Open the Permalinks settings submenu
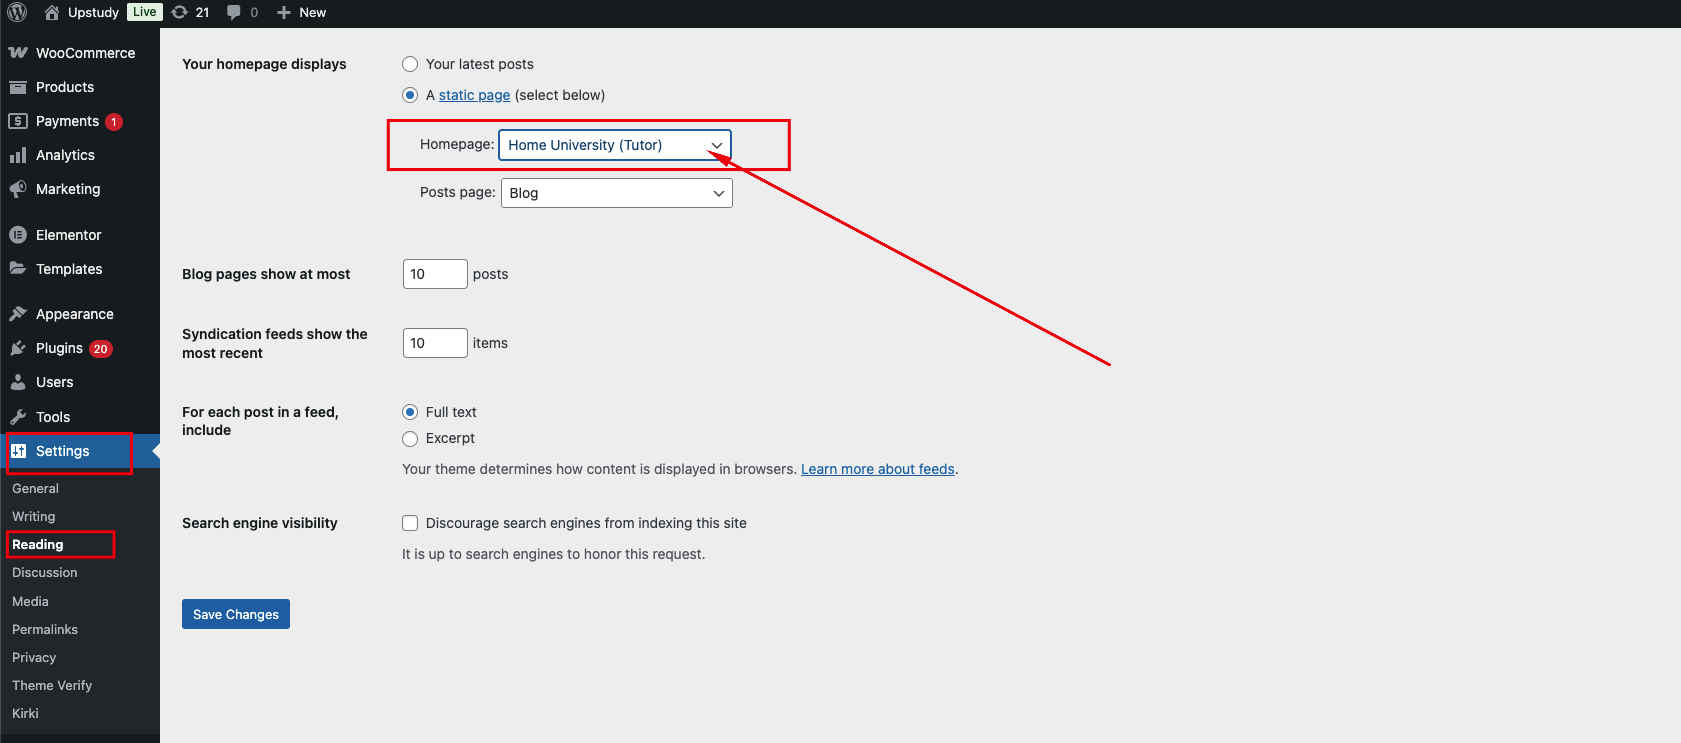This screenshot has width=1681, height=743. pyautogui.click(x=45, y=629)
